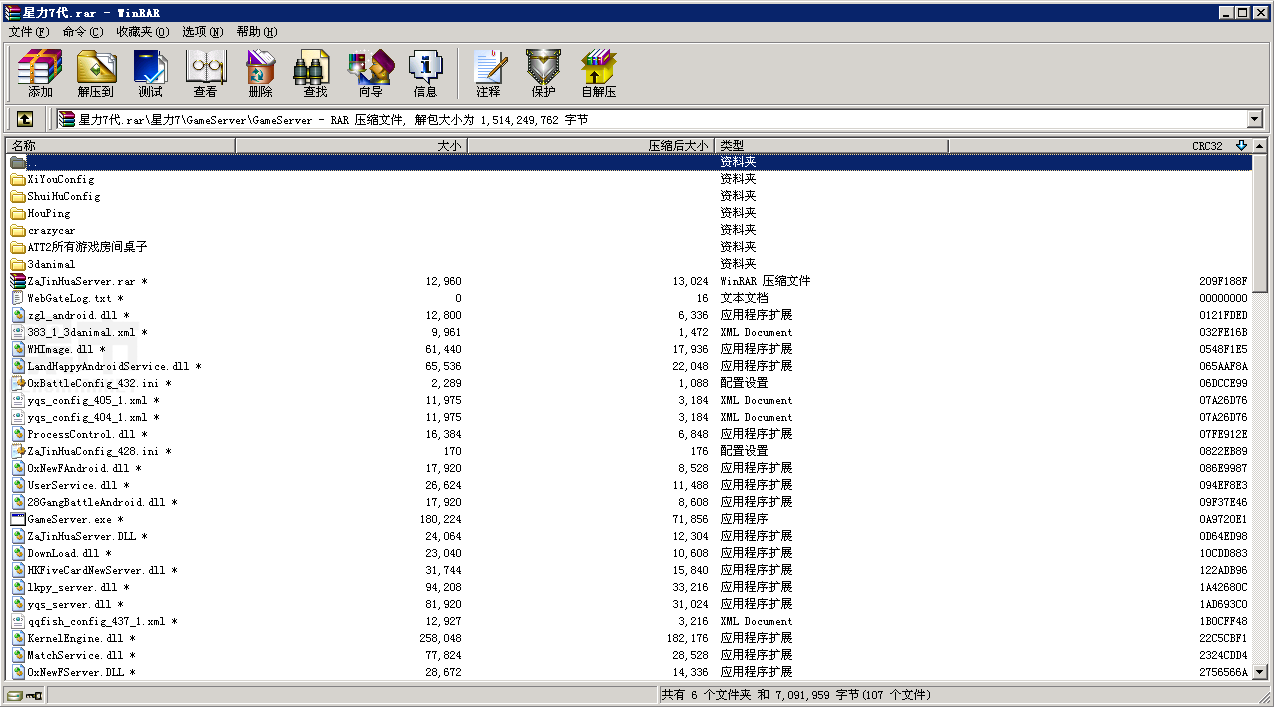1274x707 pixels.
Task: Click the WebGateLog.txt file icon
Action: click(18, 298)
